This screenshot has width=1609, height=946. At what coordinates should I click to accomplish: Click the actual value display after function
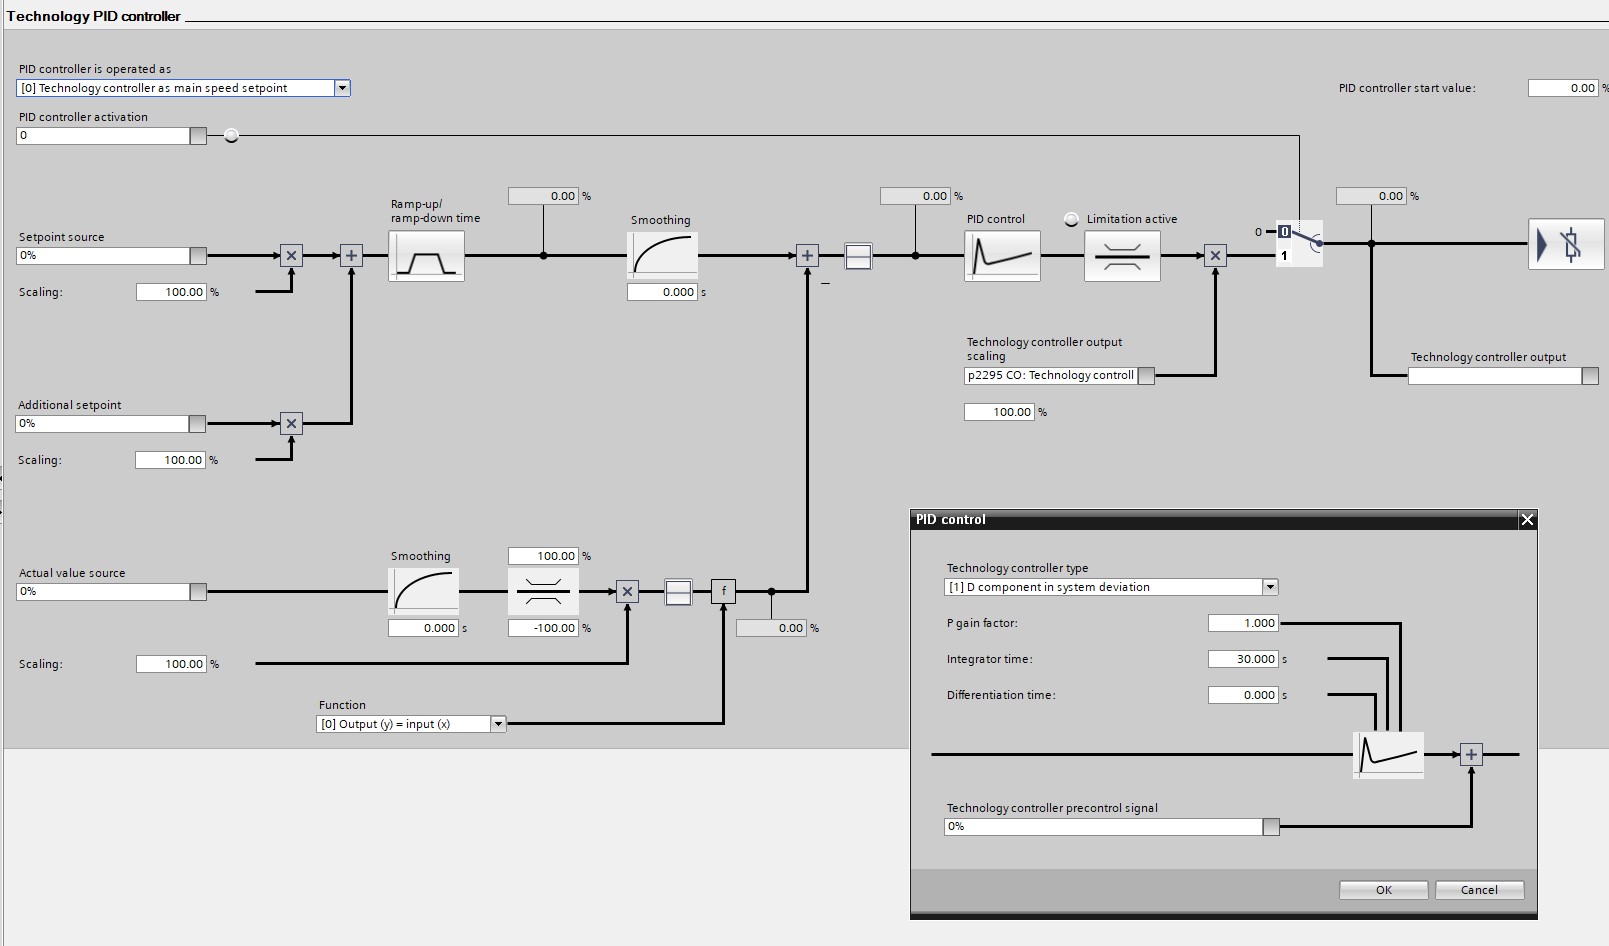(771, 628)
